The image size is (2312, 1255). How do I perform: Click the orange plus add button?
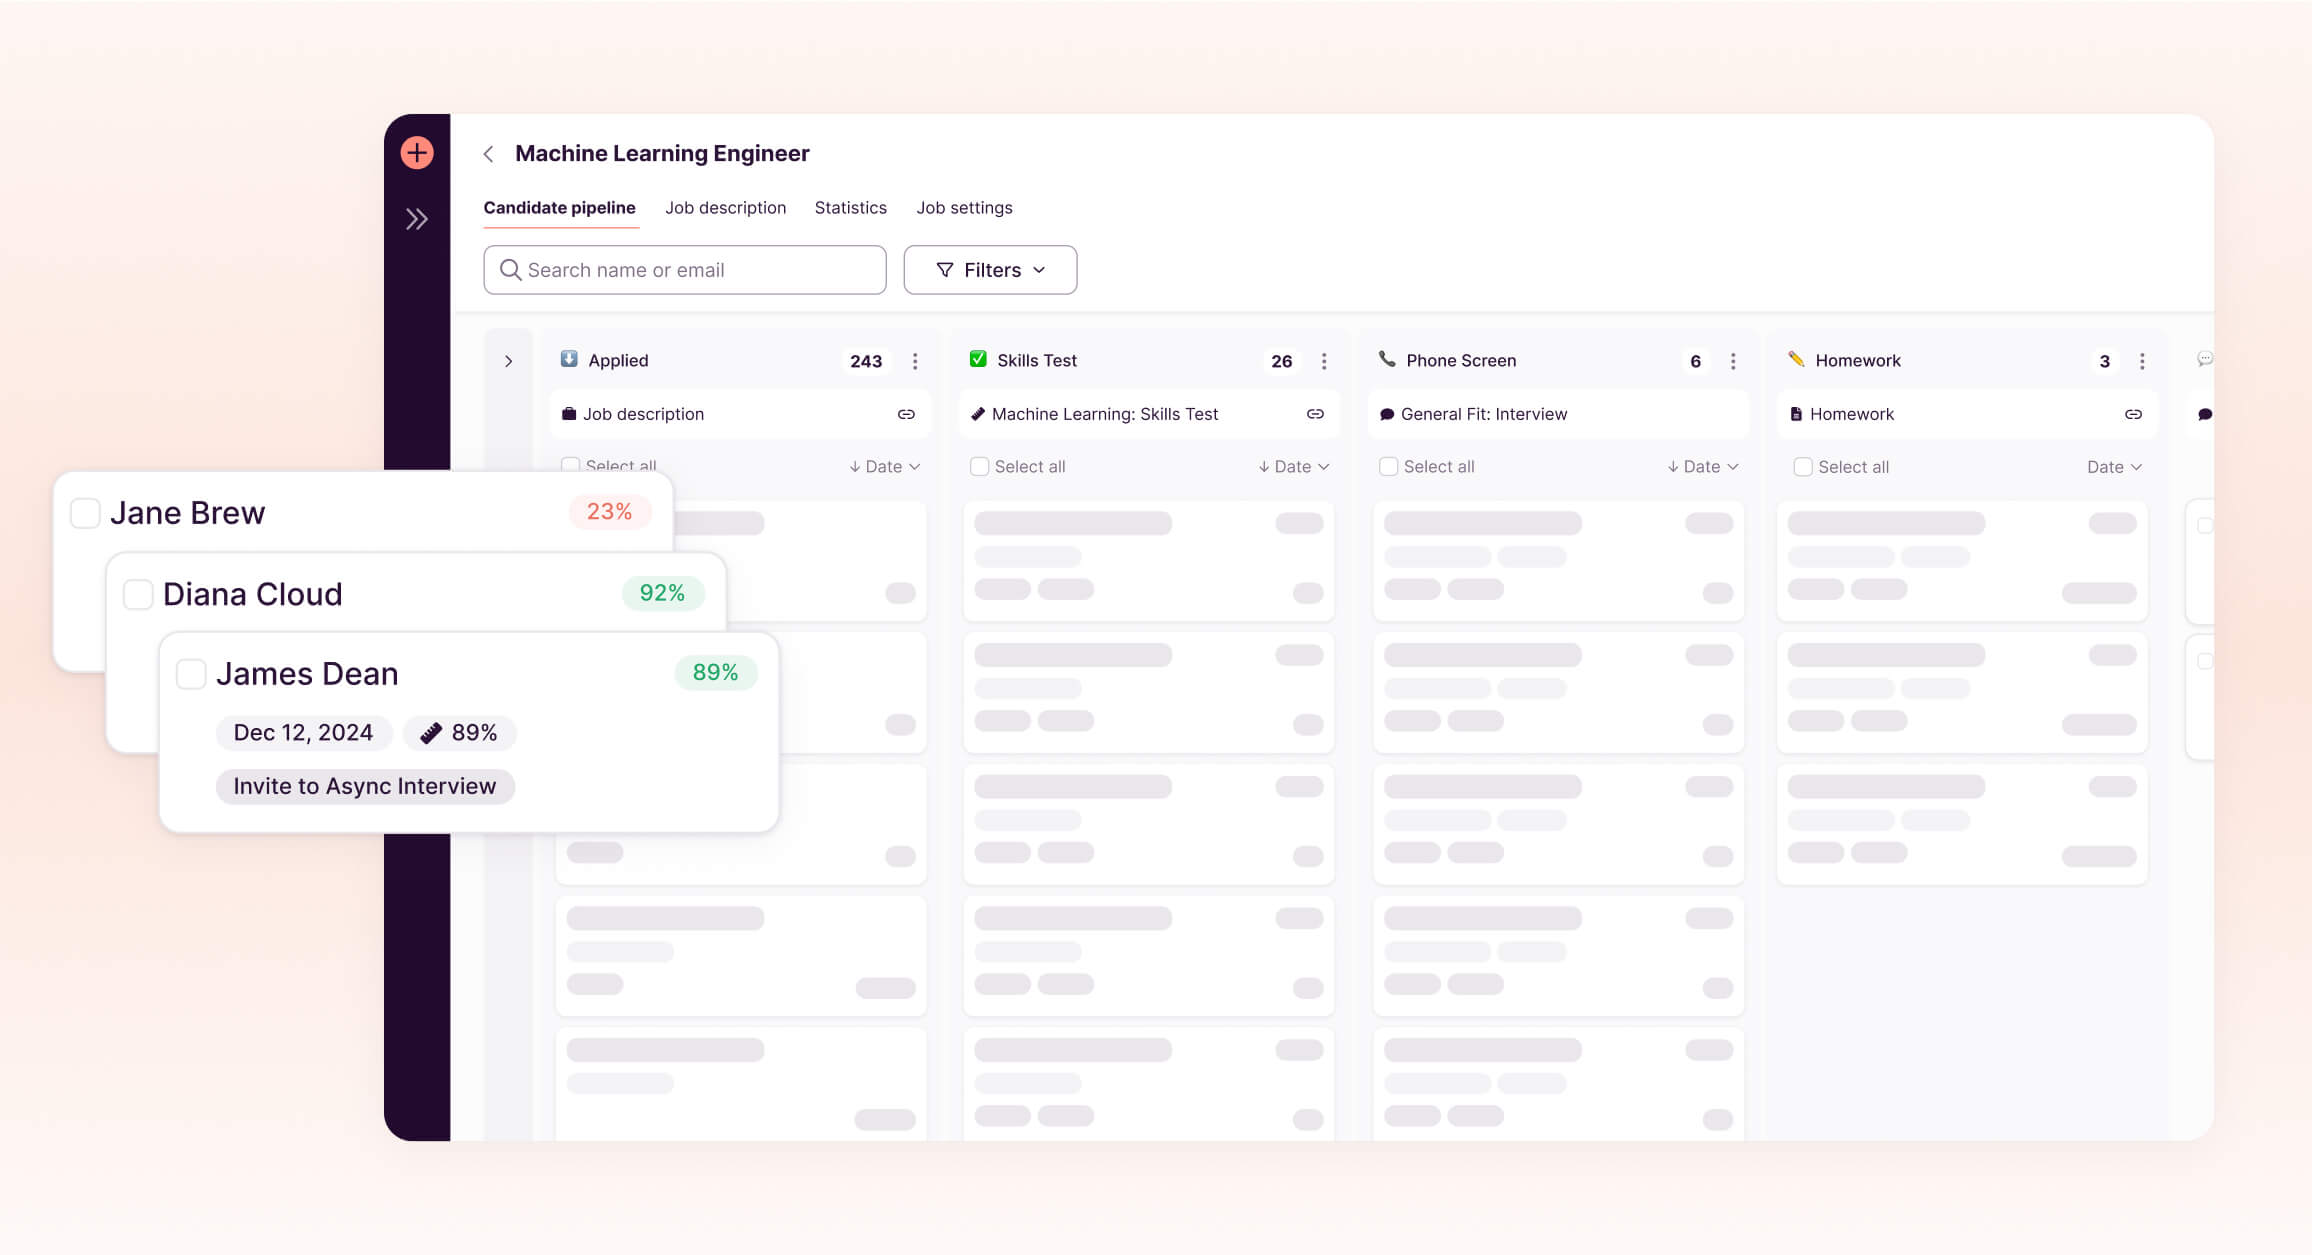(x=417, y=153)
